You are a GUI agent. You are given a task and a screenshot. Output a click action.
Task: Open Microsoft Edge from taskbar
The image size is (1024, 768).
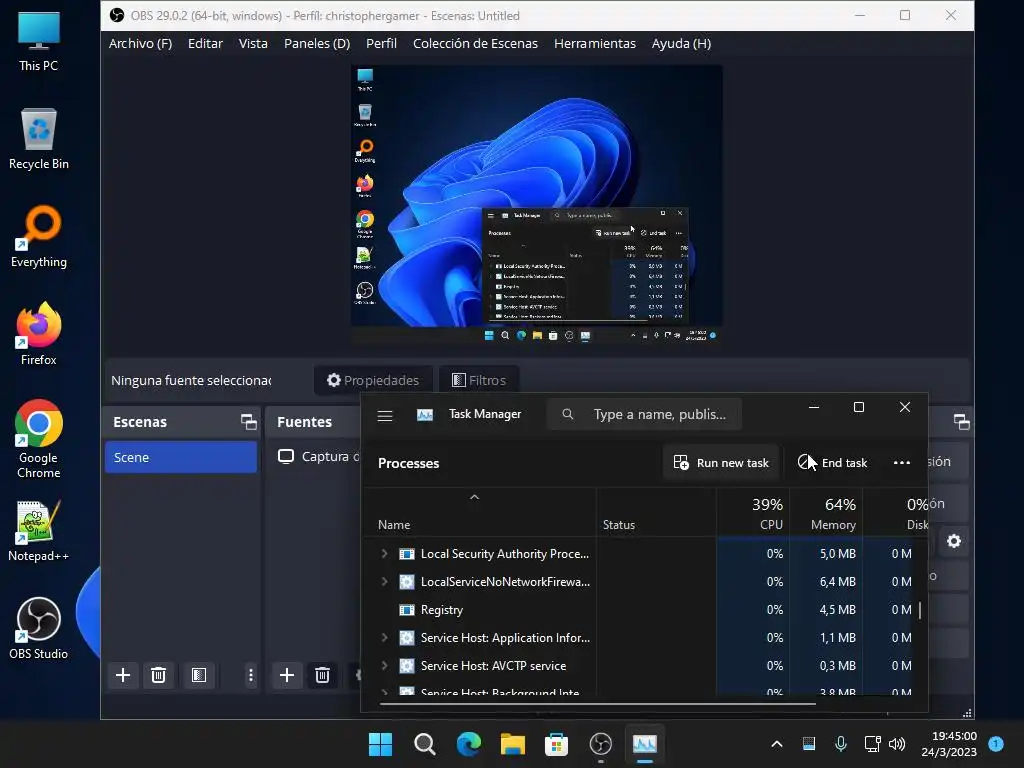pyautogui.click(x=468, y=744)
